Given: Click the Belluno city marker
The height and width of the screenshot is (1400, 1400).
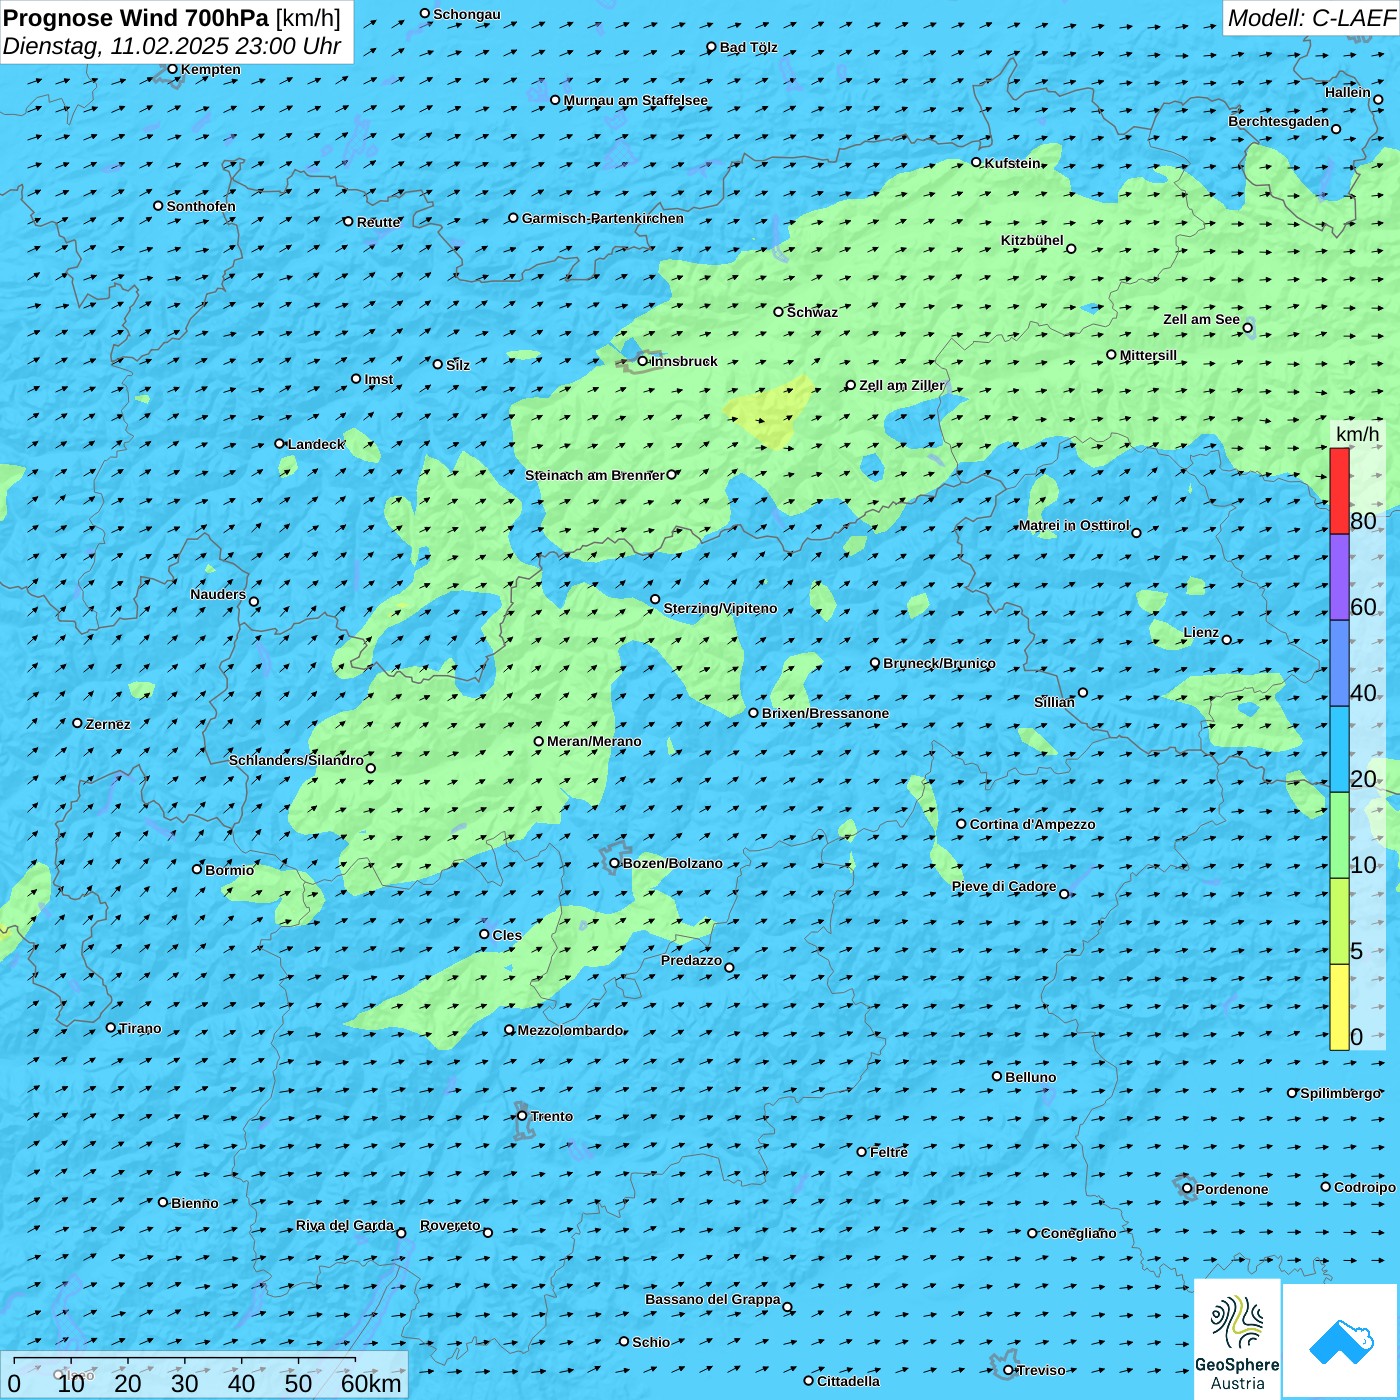Looking at the screenshot, I should click(997, 1076).
